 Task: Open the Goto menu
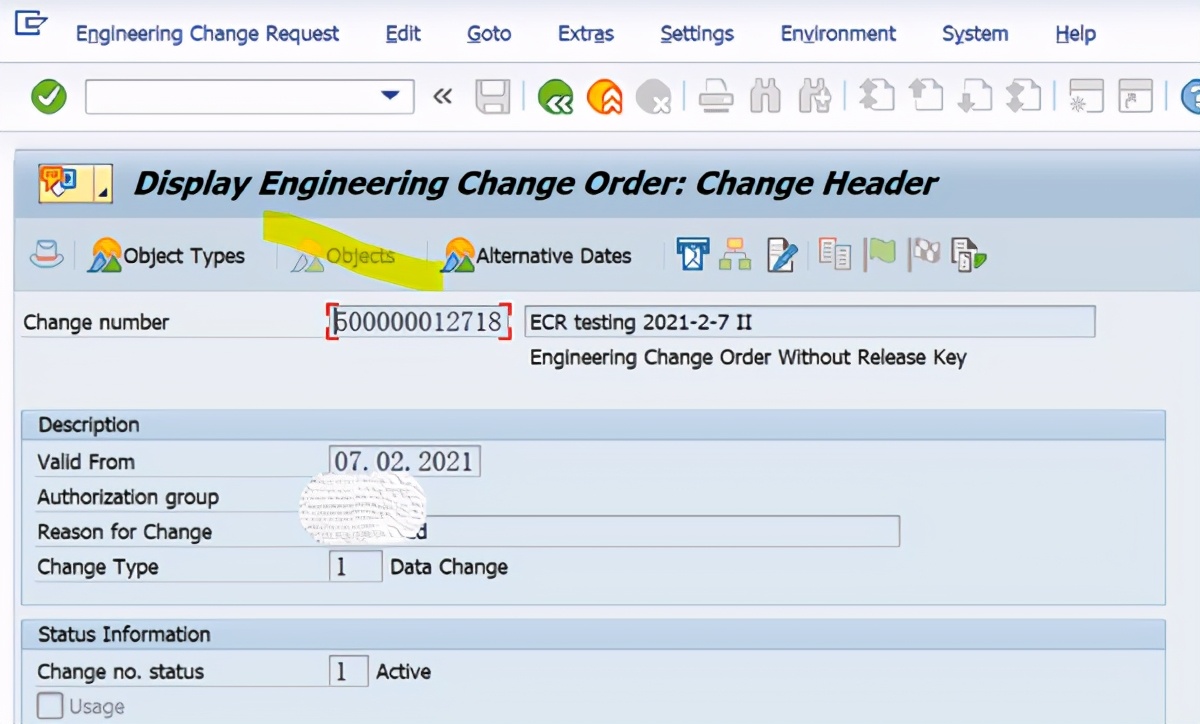488,33
